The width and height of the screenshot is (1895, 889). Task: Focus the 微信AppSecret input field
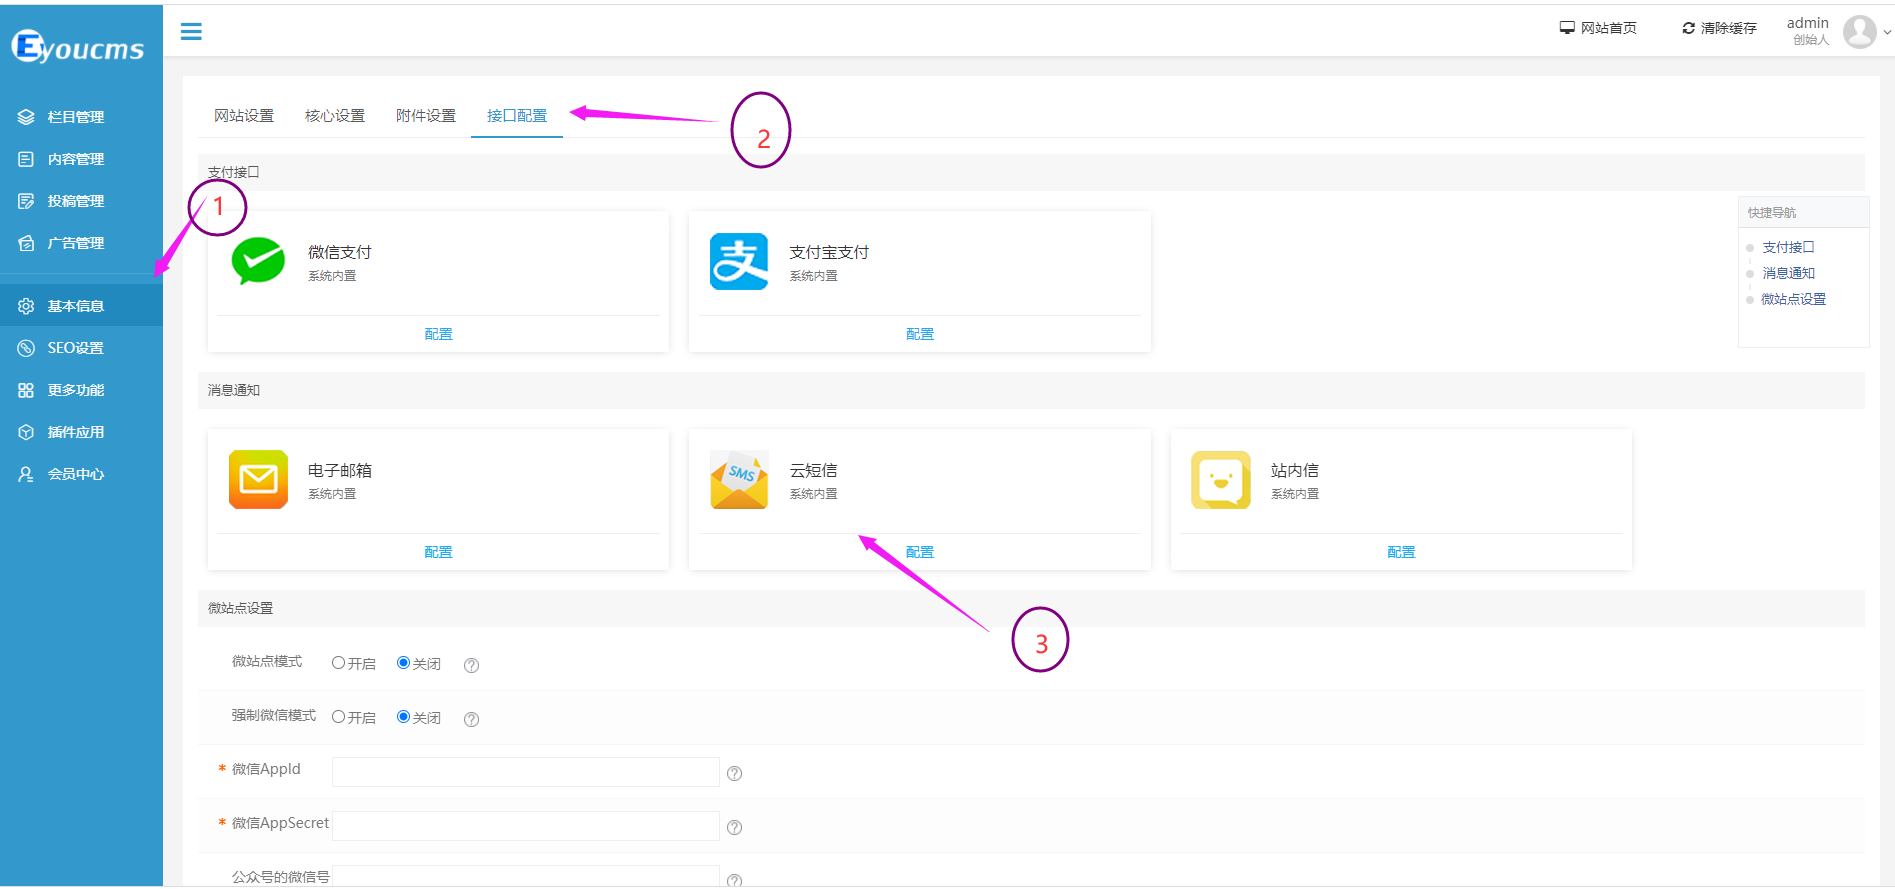click(526, 826)
